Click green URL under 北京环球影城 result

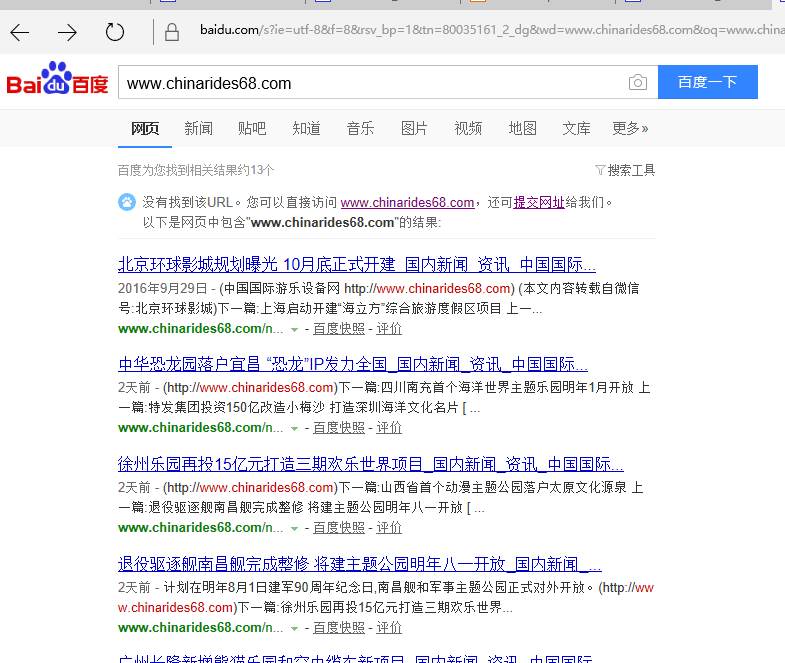coord(200,328)
